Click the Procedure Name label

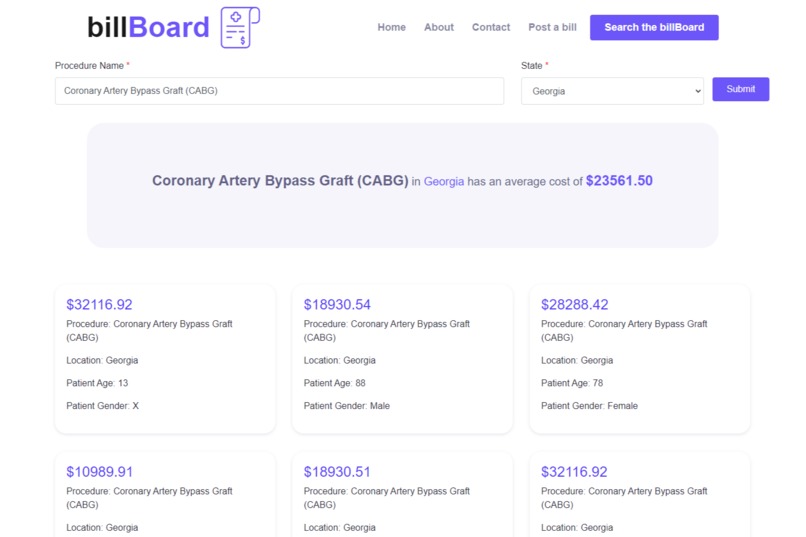point(89,65)
